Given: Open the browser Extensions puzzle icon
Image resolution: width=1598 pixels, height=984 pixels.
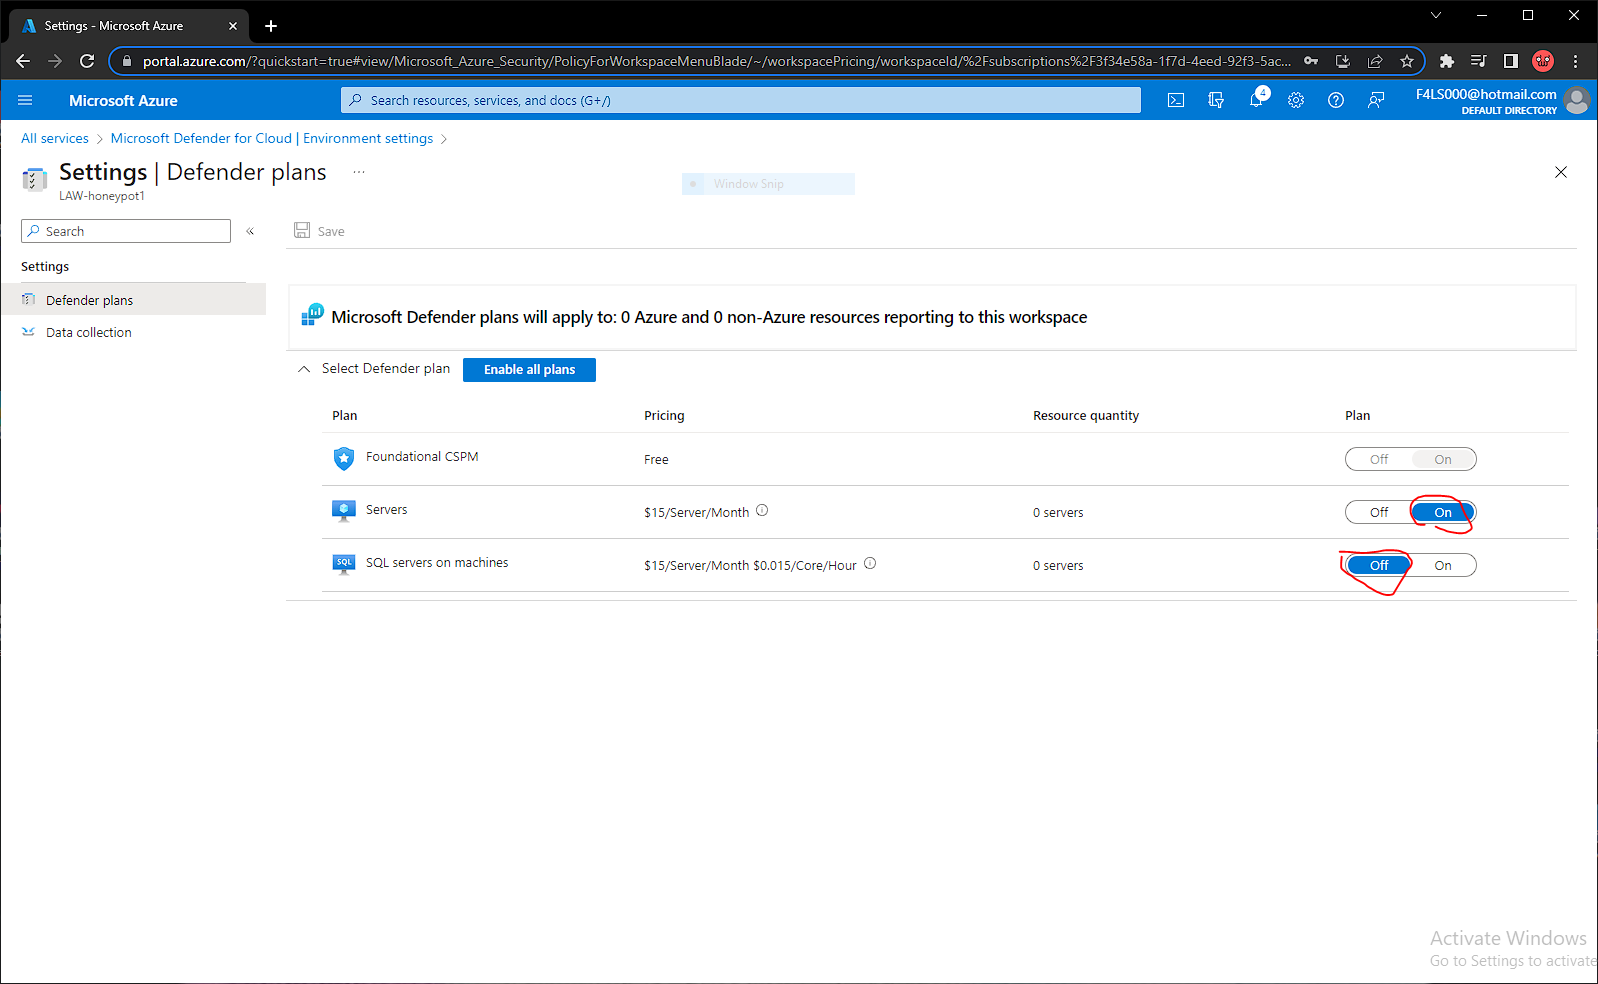Looking at the screenshot, I should (1447, 61).
